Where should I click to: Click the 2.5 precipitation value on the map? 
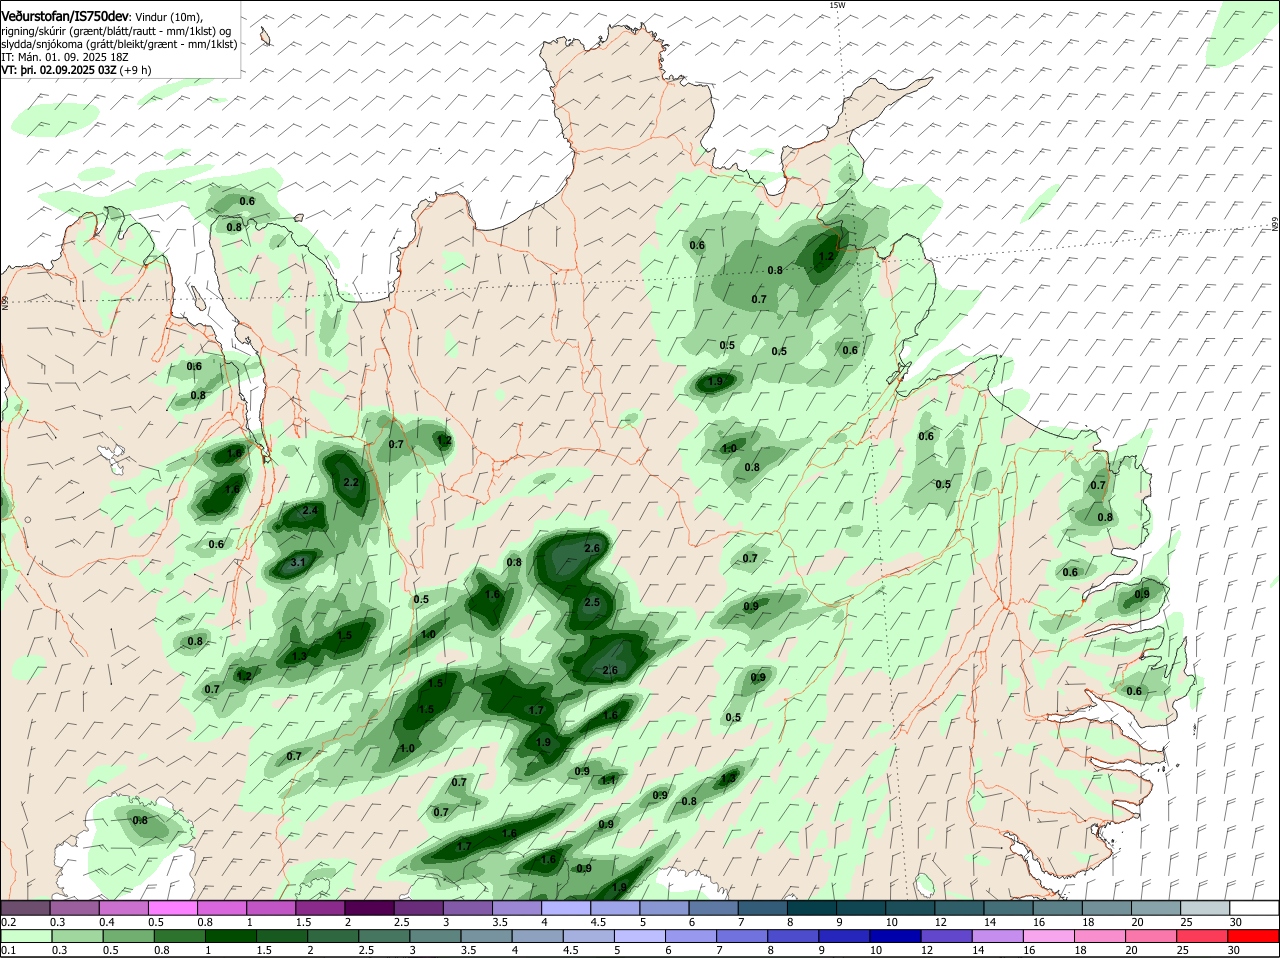click(592, 602)
